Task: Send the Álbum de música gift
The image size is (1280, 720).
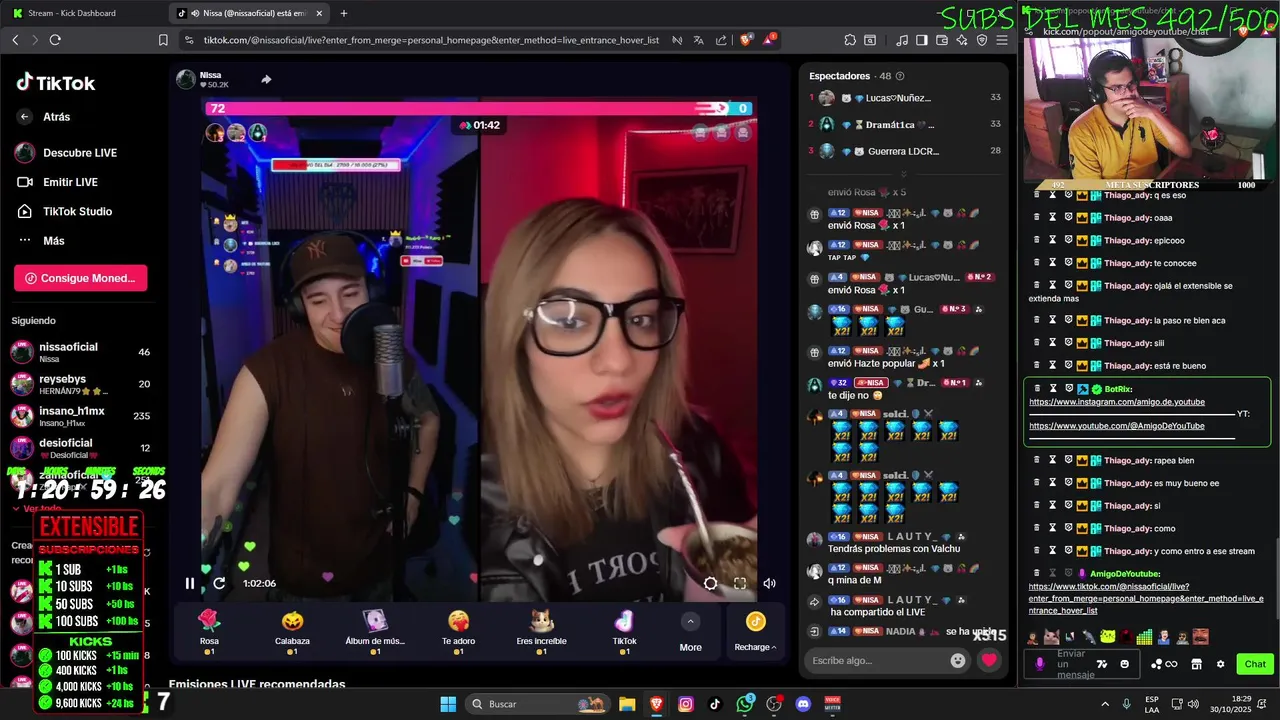Action: pyautogui.click(x=375, y=631)
